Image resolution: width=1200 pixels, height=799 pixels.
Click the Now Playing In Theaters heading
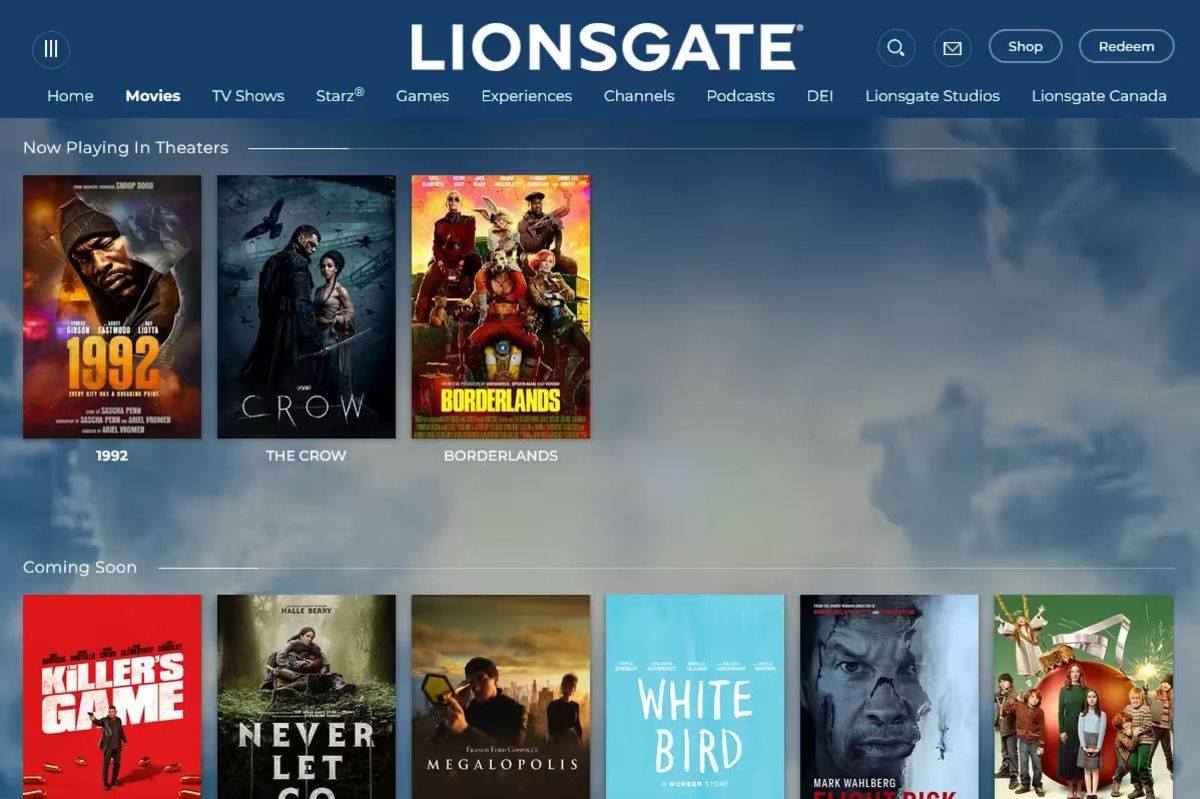[x=126, y=148]
